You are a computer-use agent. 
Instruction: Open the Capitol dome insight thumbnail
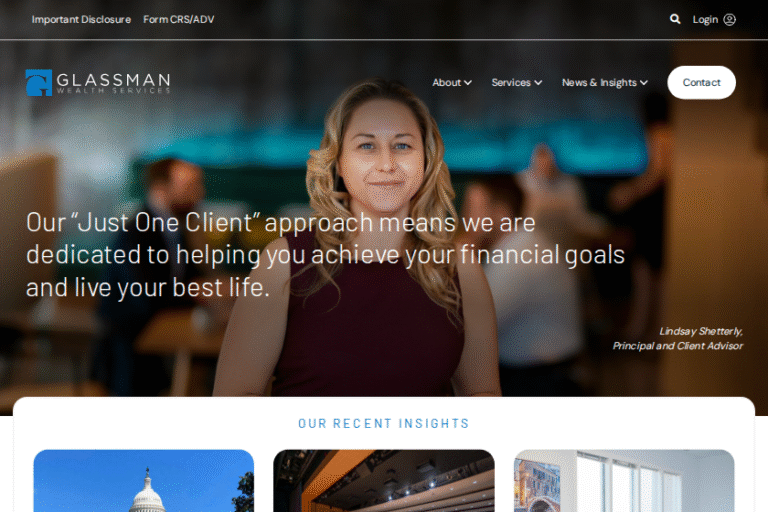(144, 481)
